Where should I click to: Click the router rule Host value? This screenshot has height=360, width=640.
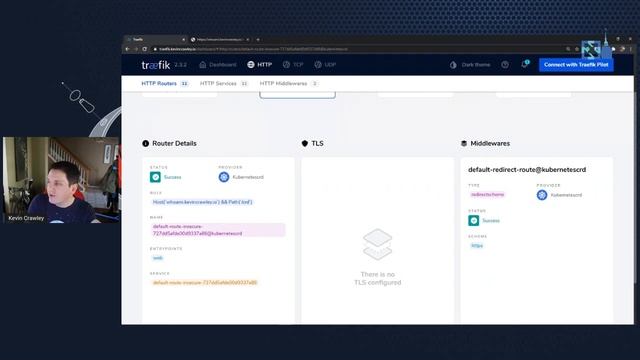(x=202, y=202)
